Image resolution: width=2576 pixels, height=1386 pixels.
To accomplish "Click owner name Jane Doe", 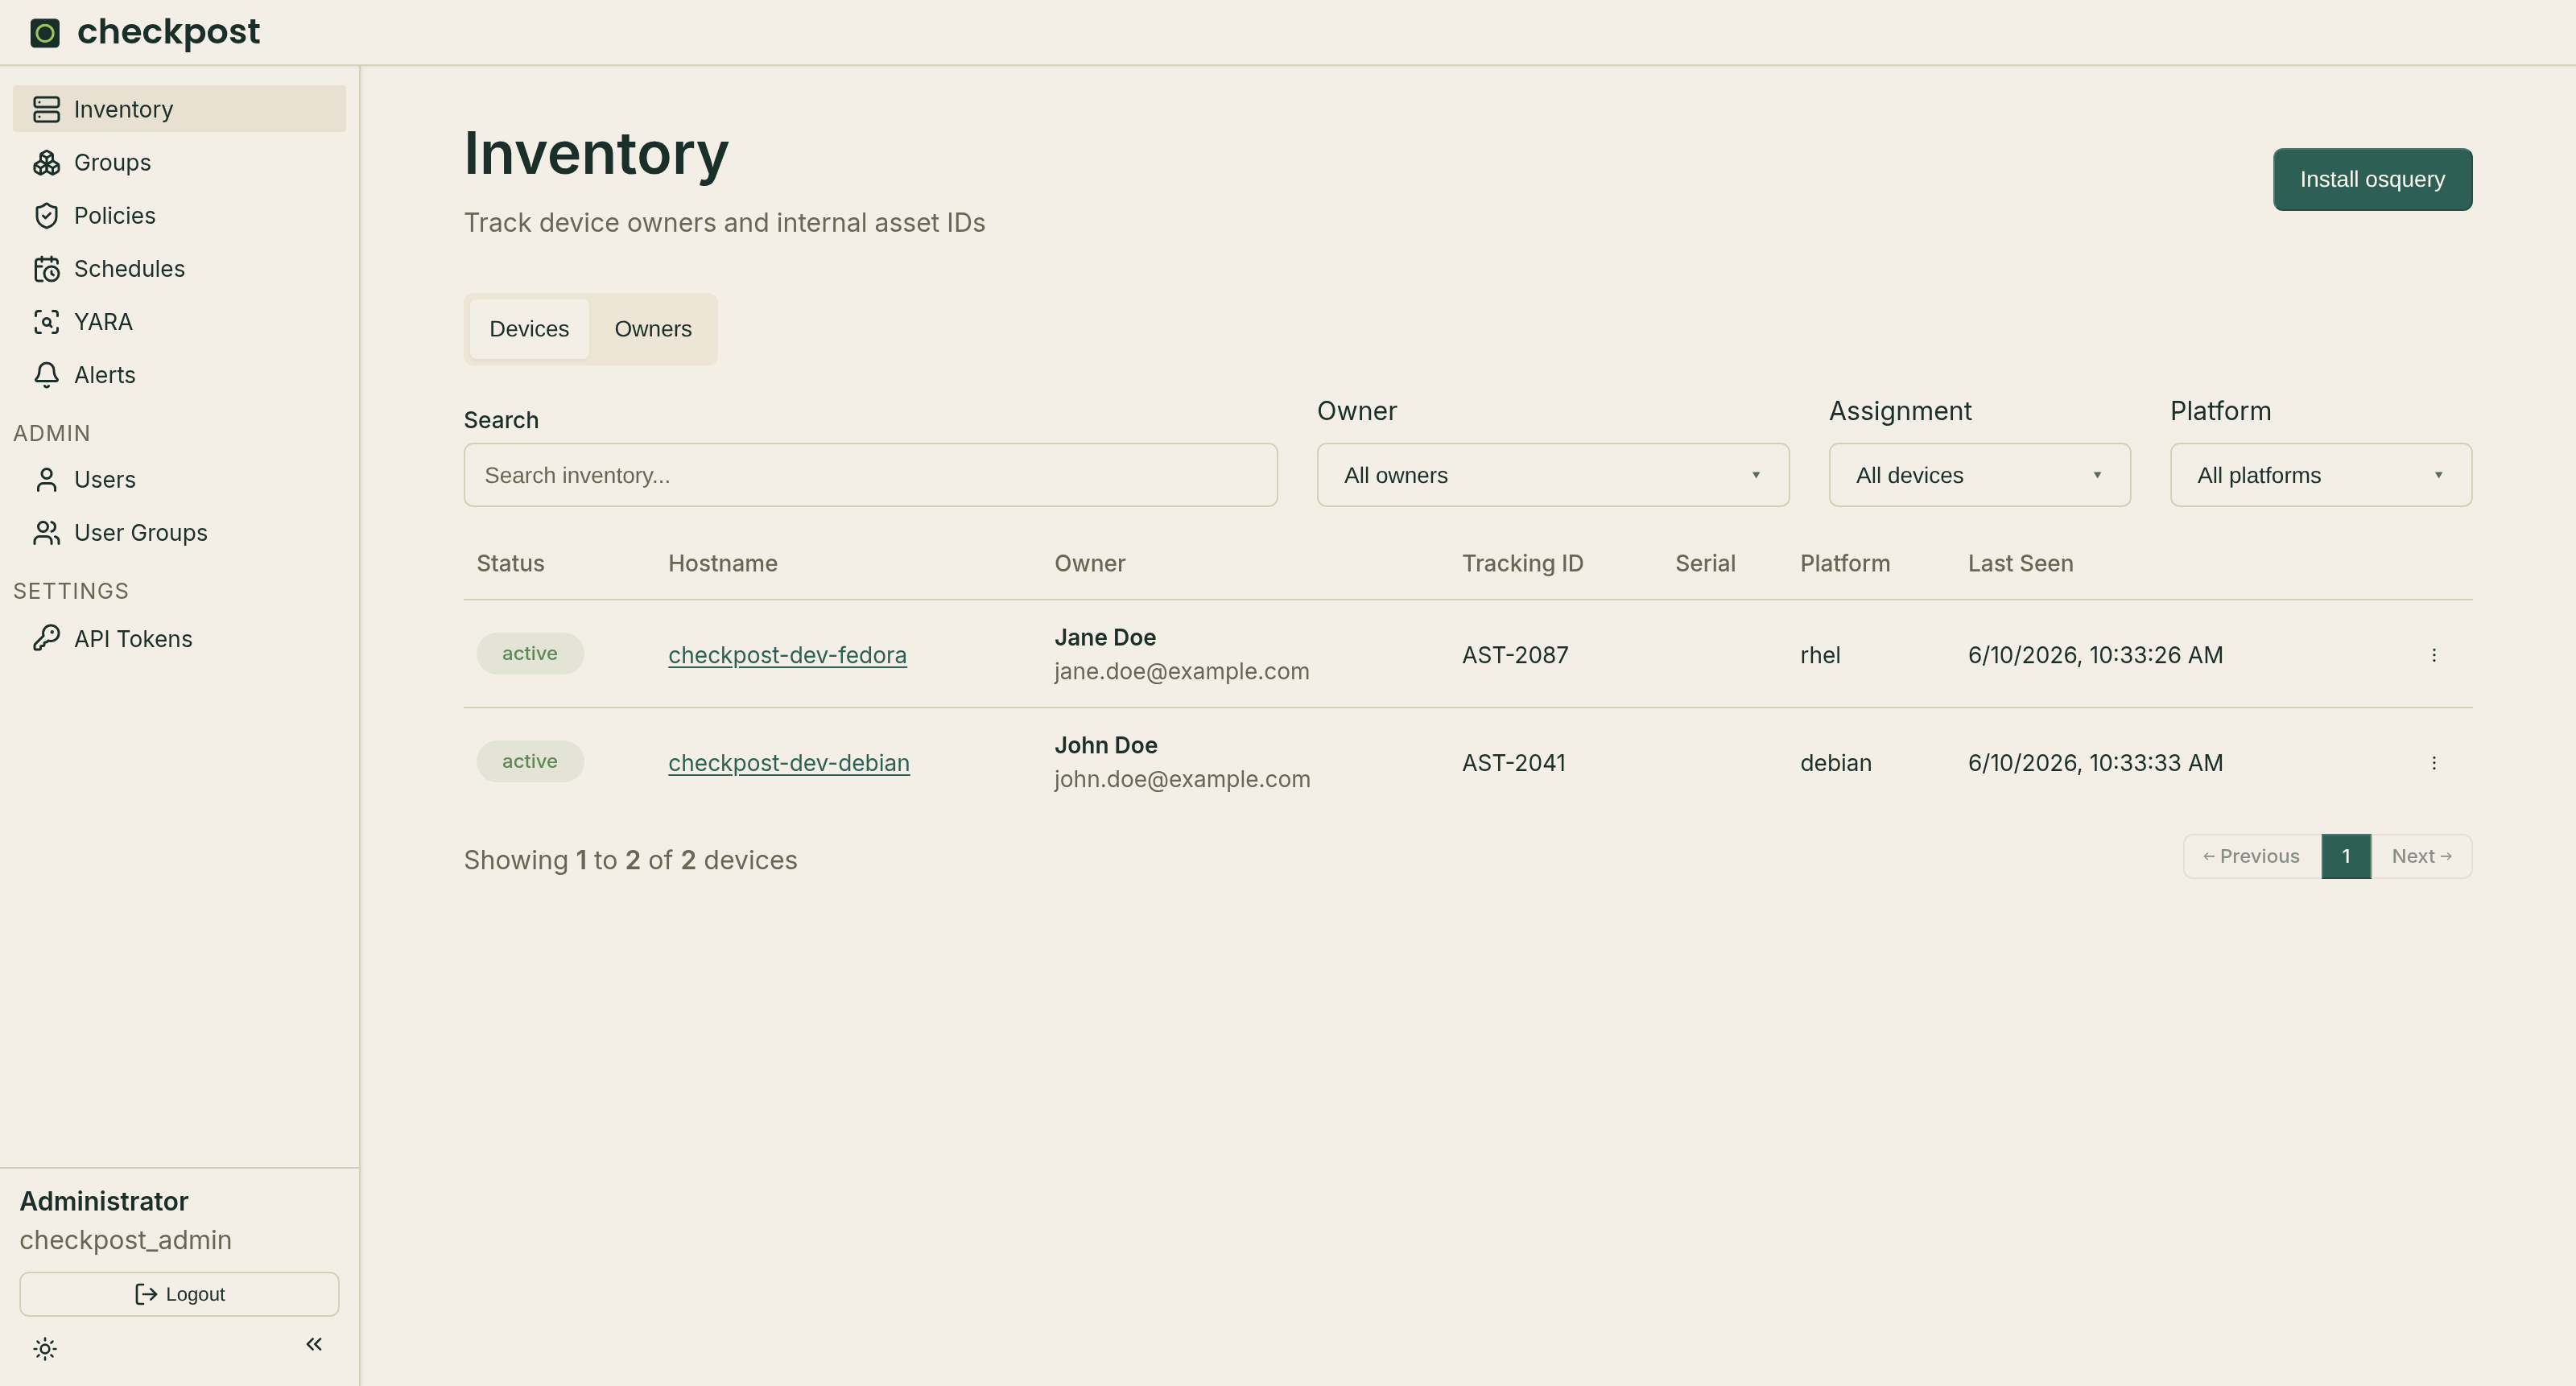I will tap(1105, 637).
